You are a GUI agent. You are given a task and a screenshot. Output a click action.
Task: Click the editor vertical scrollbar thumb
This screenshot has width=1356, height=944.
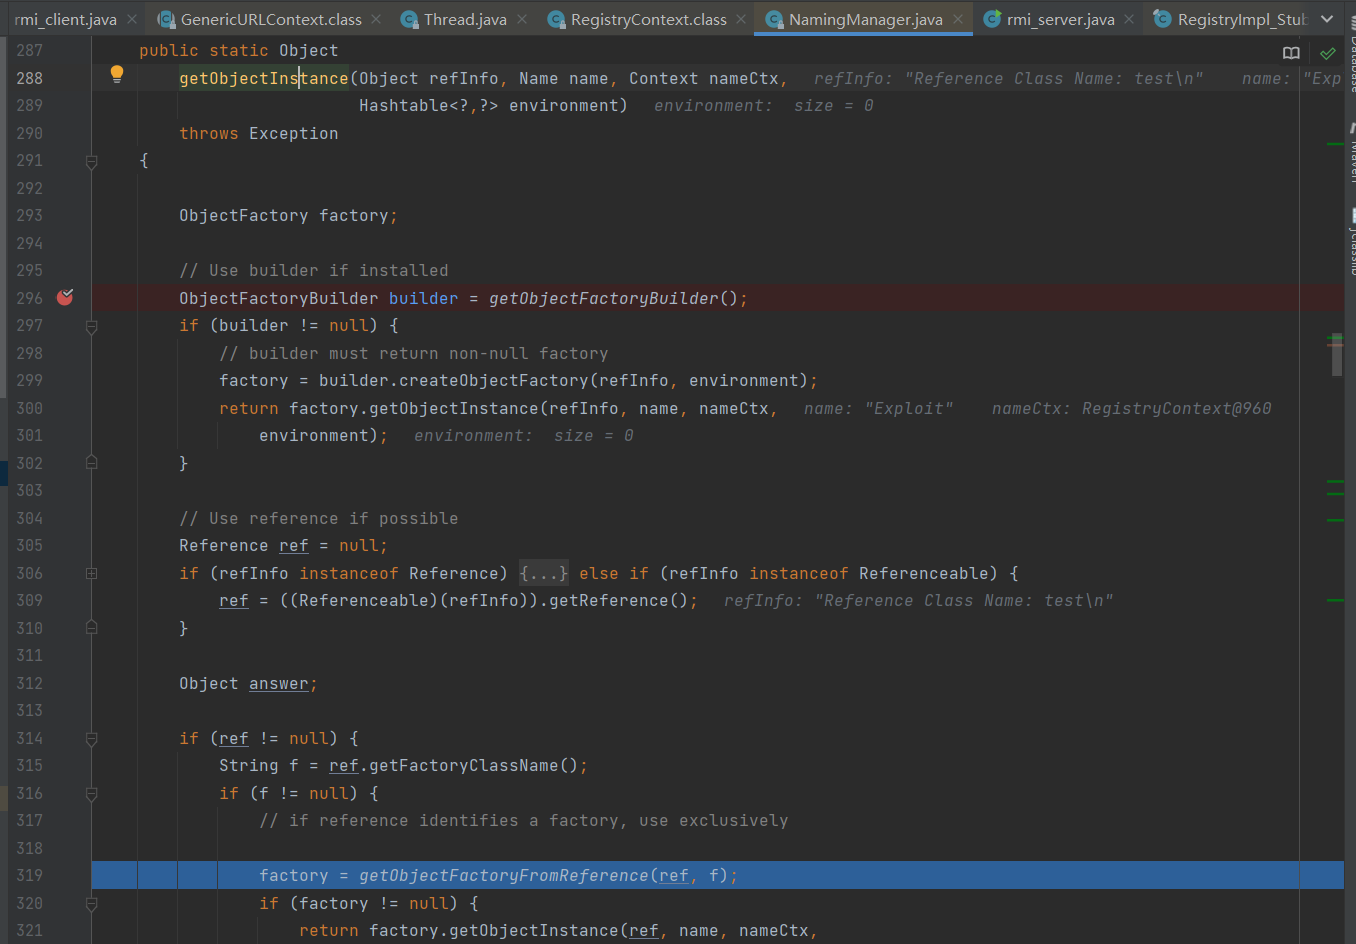(x=1337, y=355)
